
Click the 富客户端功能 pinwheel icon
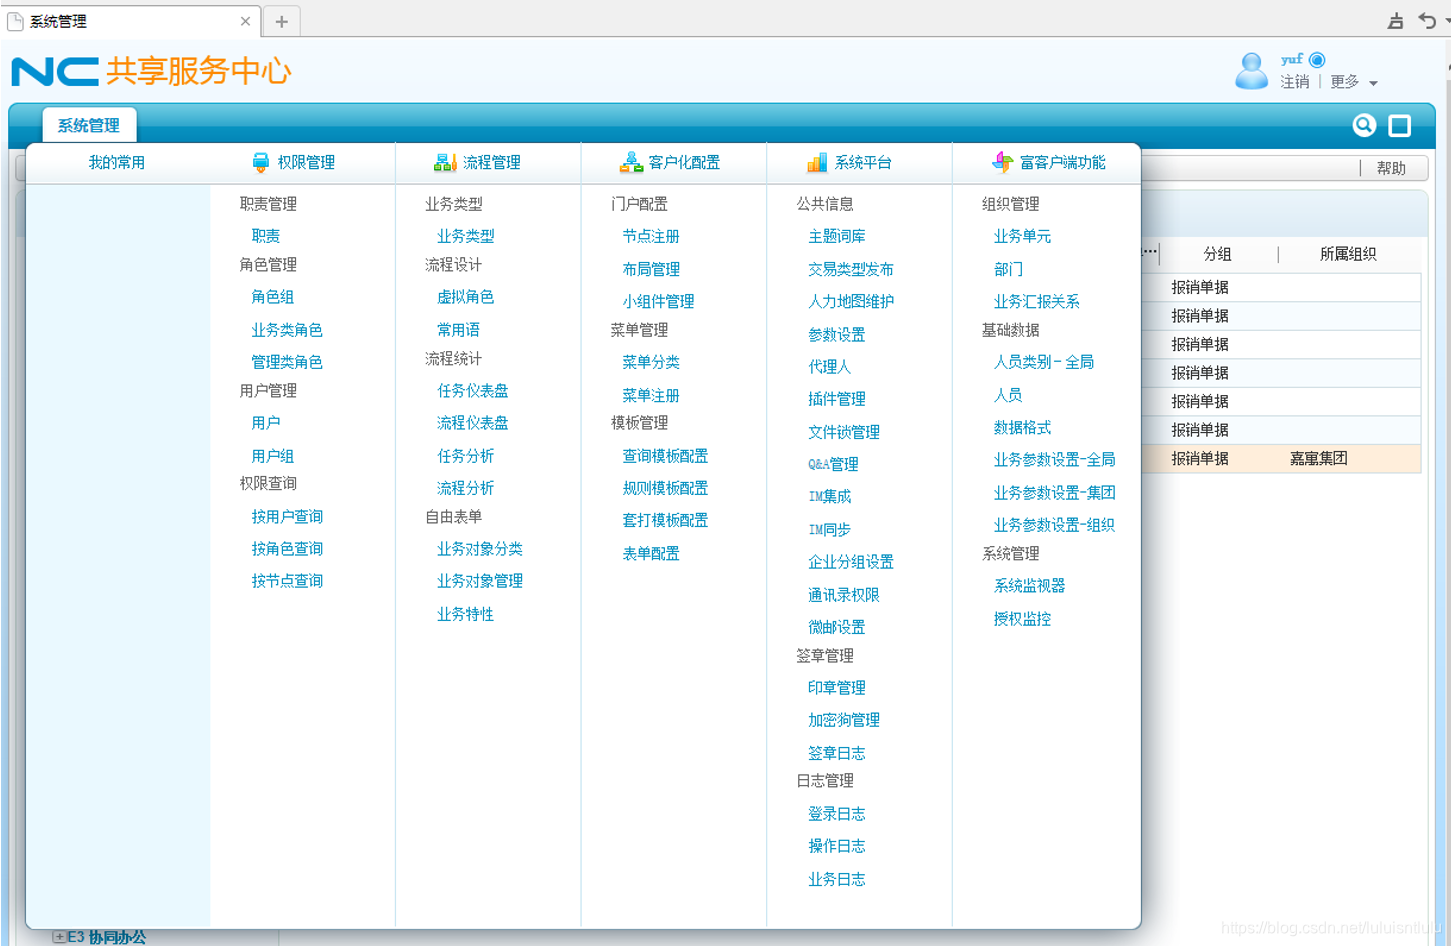click(x=1002, y=162)
